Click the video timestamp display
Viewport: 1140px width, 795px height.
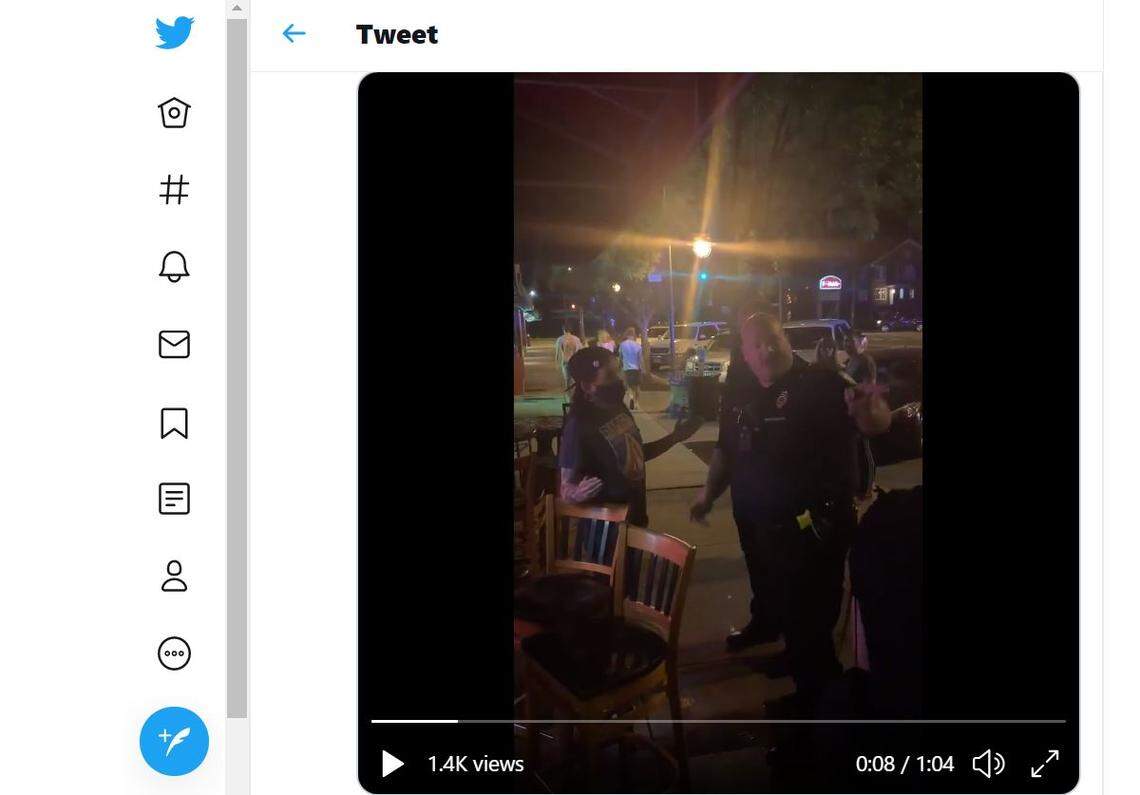[x=903, y=762]
